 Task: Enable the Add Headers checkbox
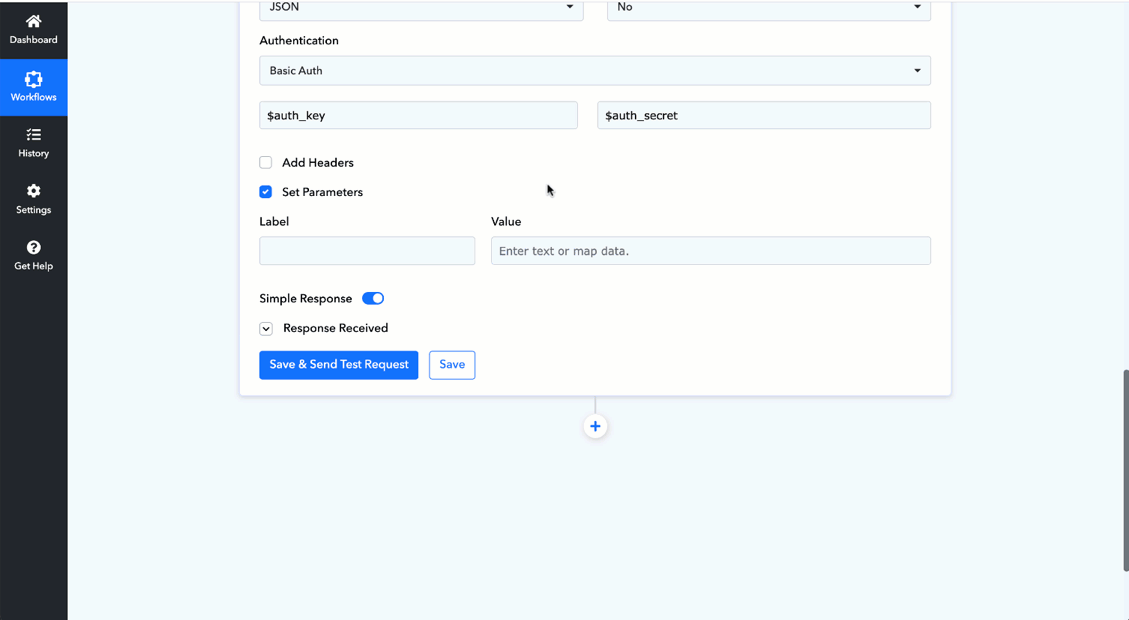coord(266,163)
